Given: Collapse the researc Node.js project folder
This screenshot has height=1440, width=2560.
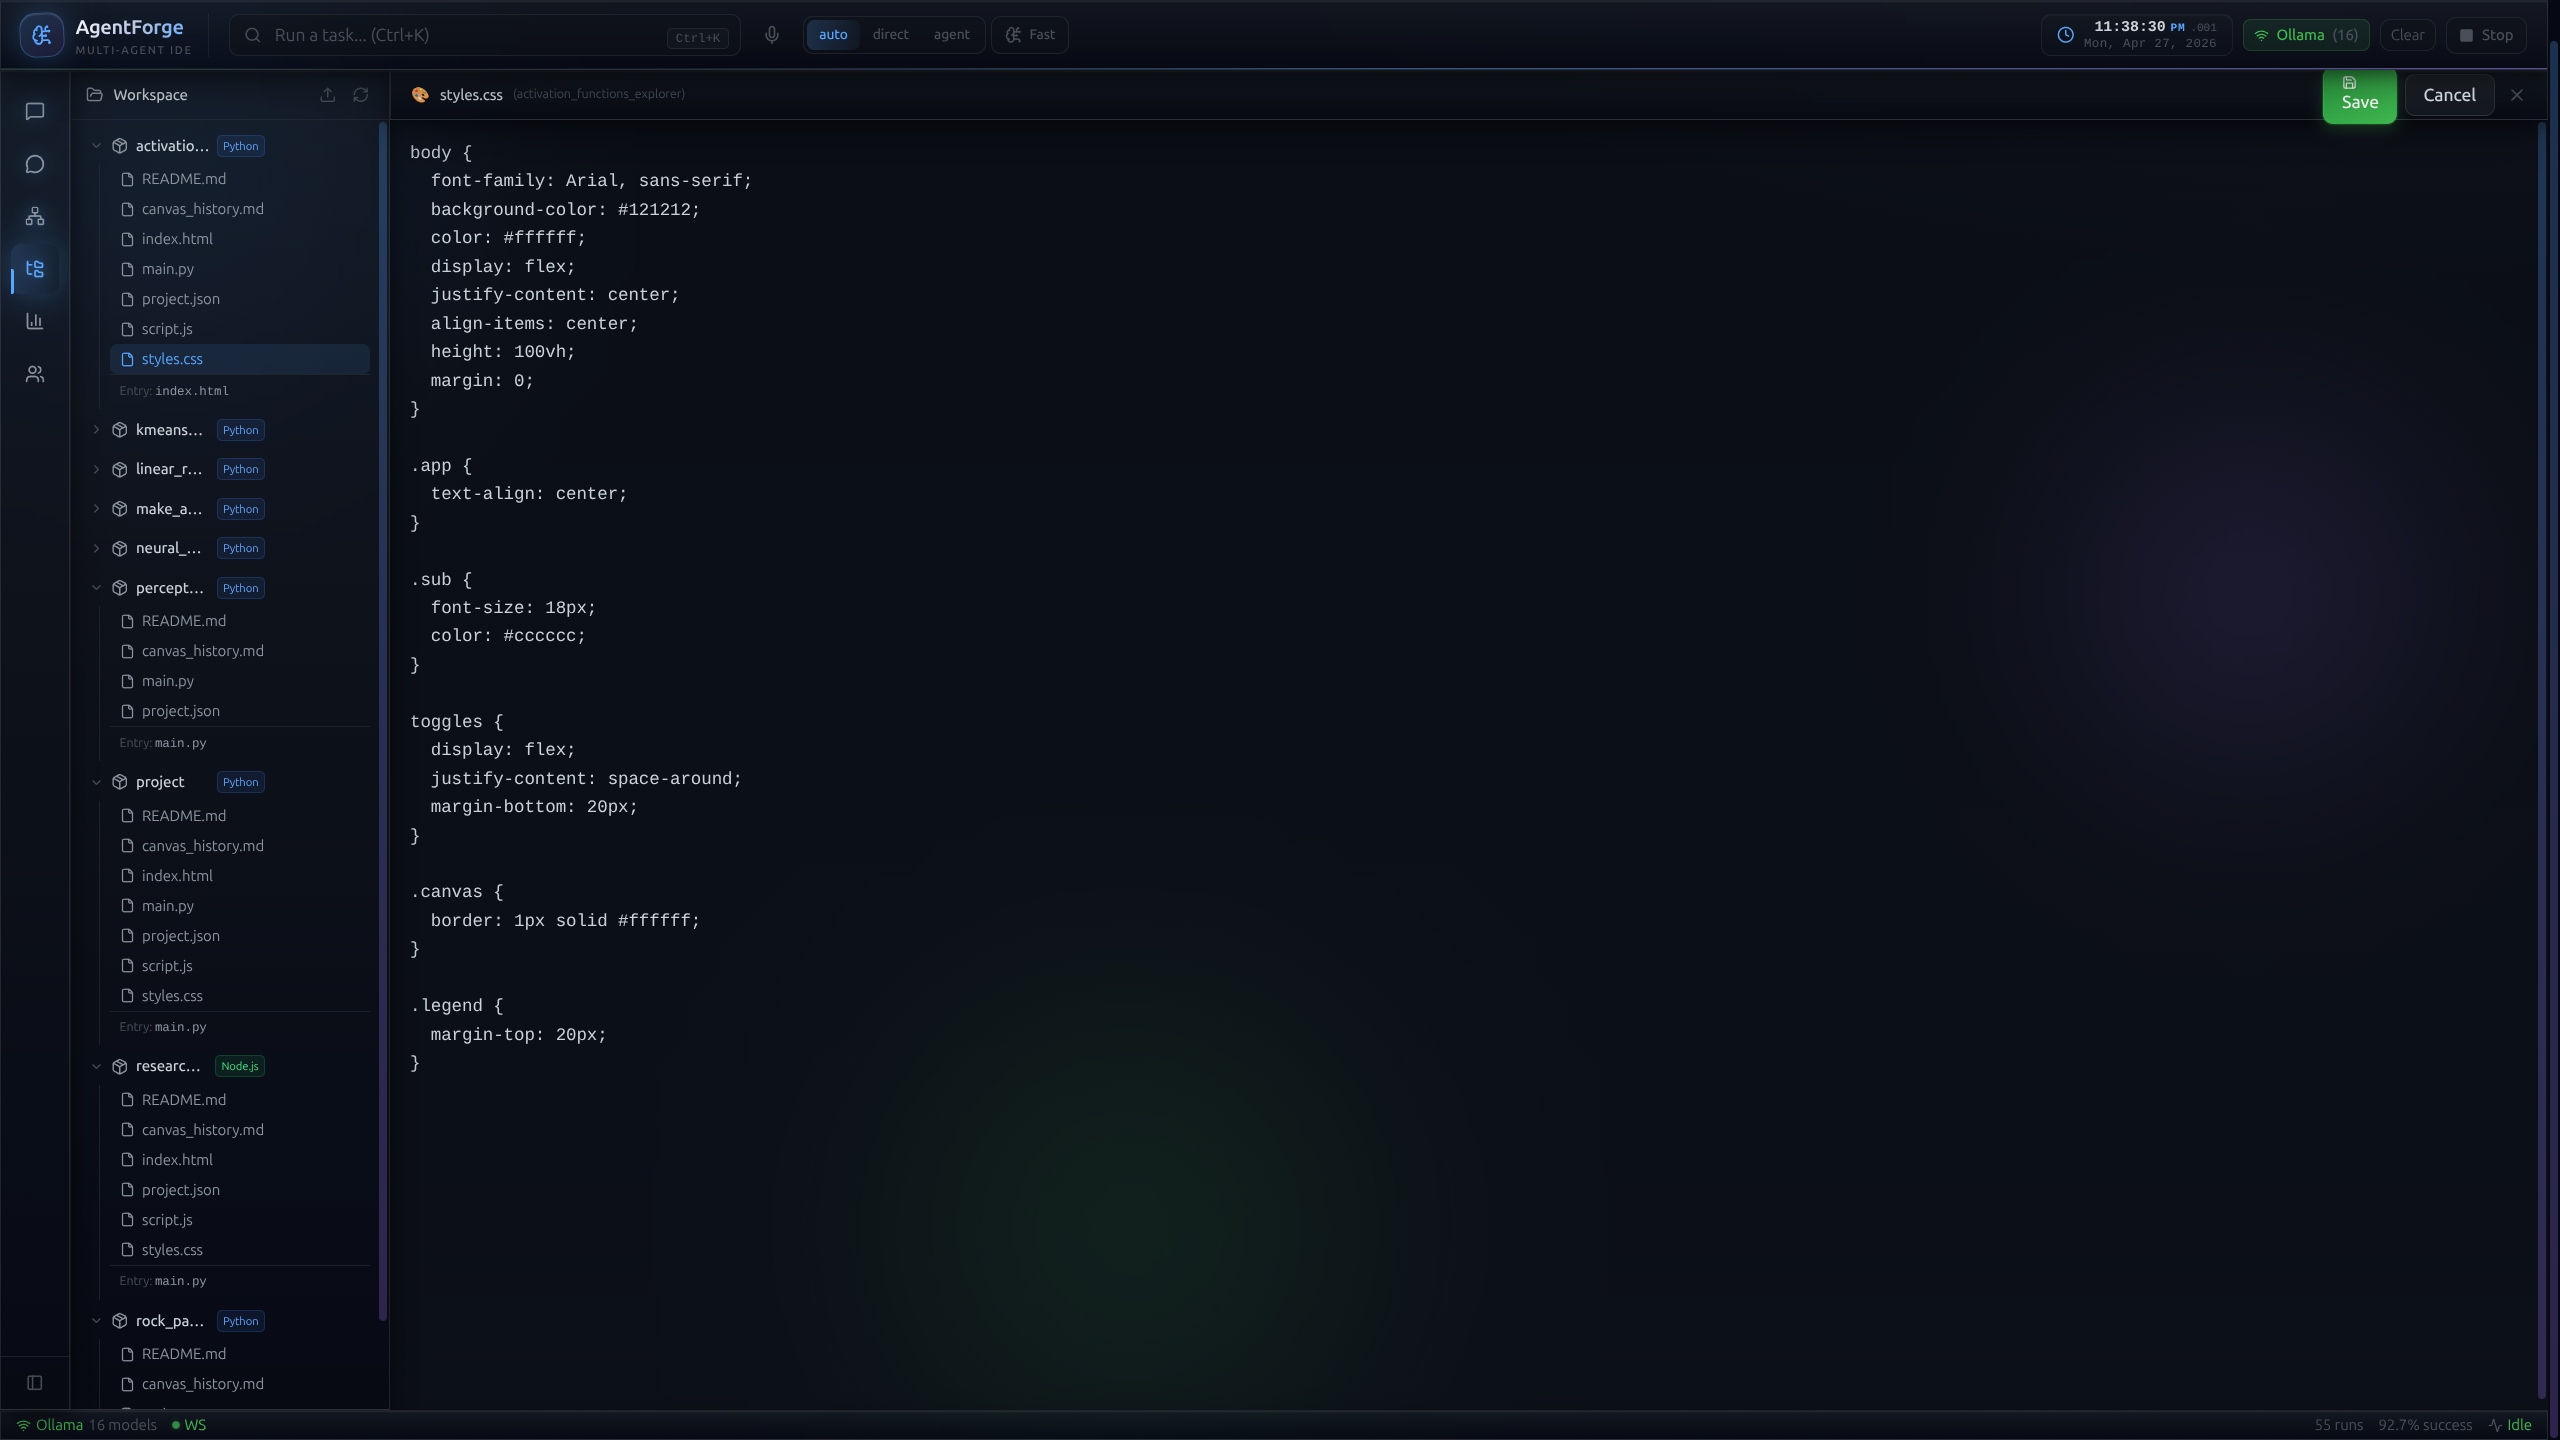Looking at the screenshot, I should click(96, 1066).
